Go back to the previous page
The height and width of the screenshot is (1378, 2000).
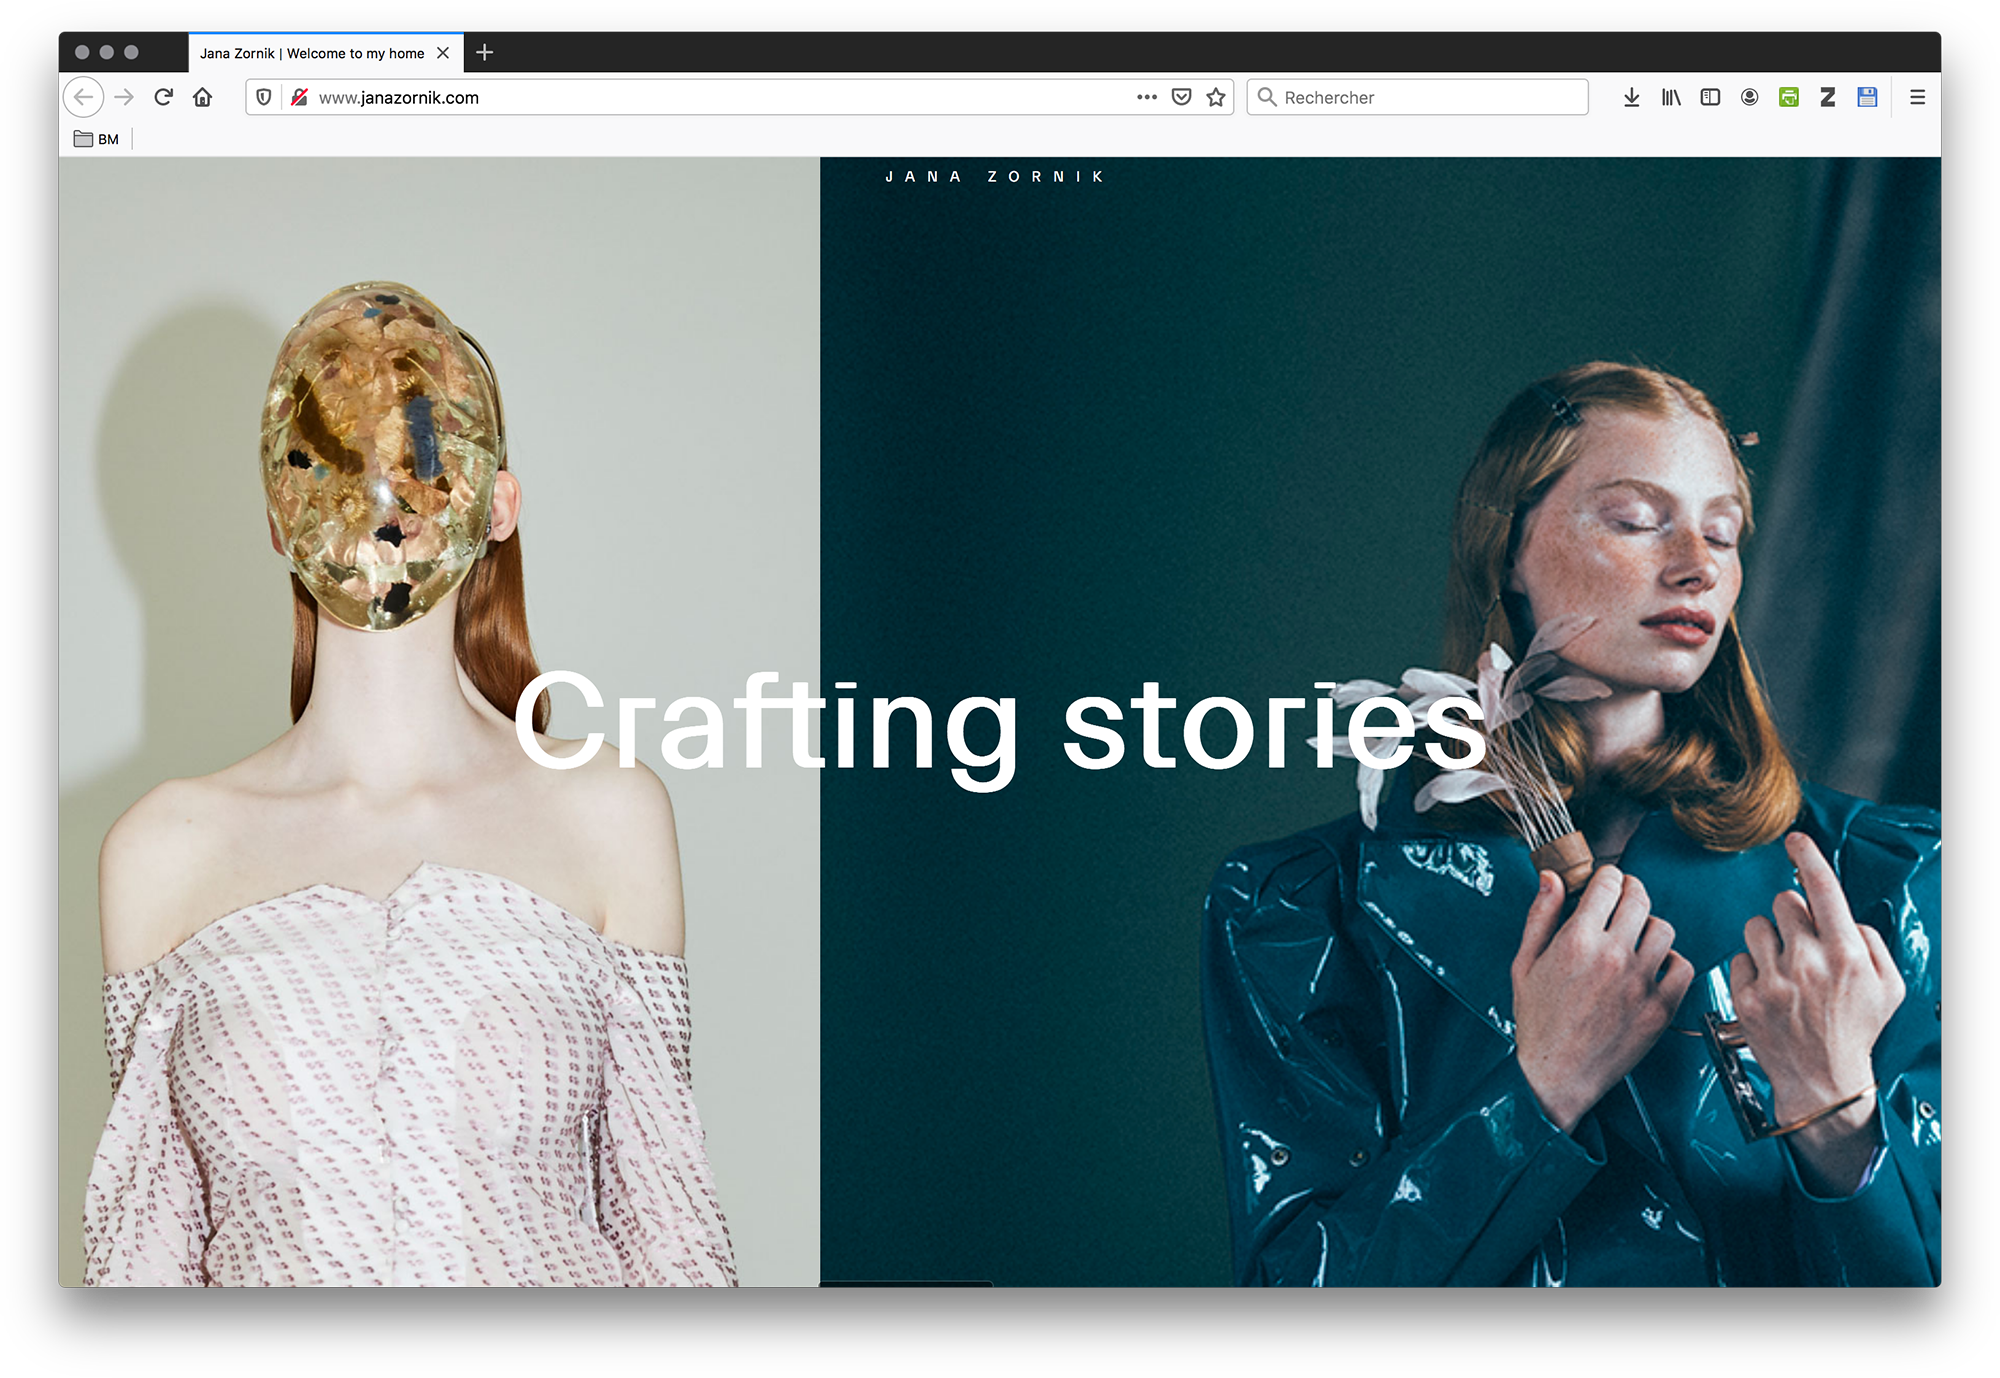[84, 97]
